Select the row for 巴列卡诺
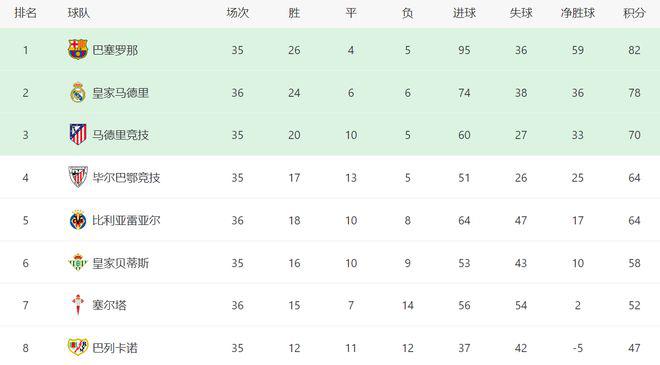Screen dimensions: 660x365 click(x=330, y=347)
